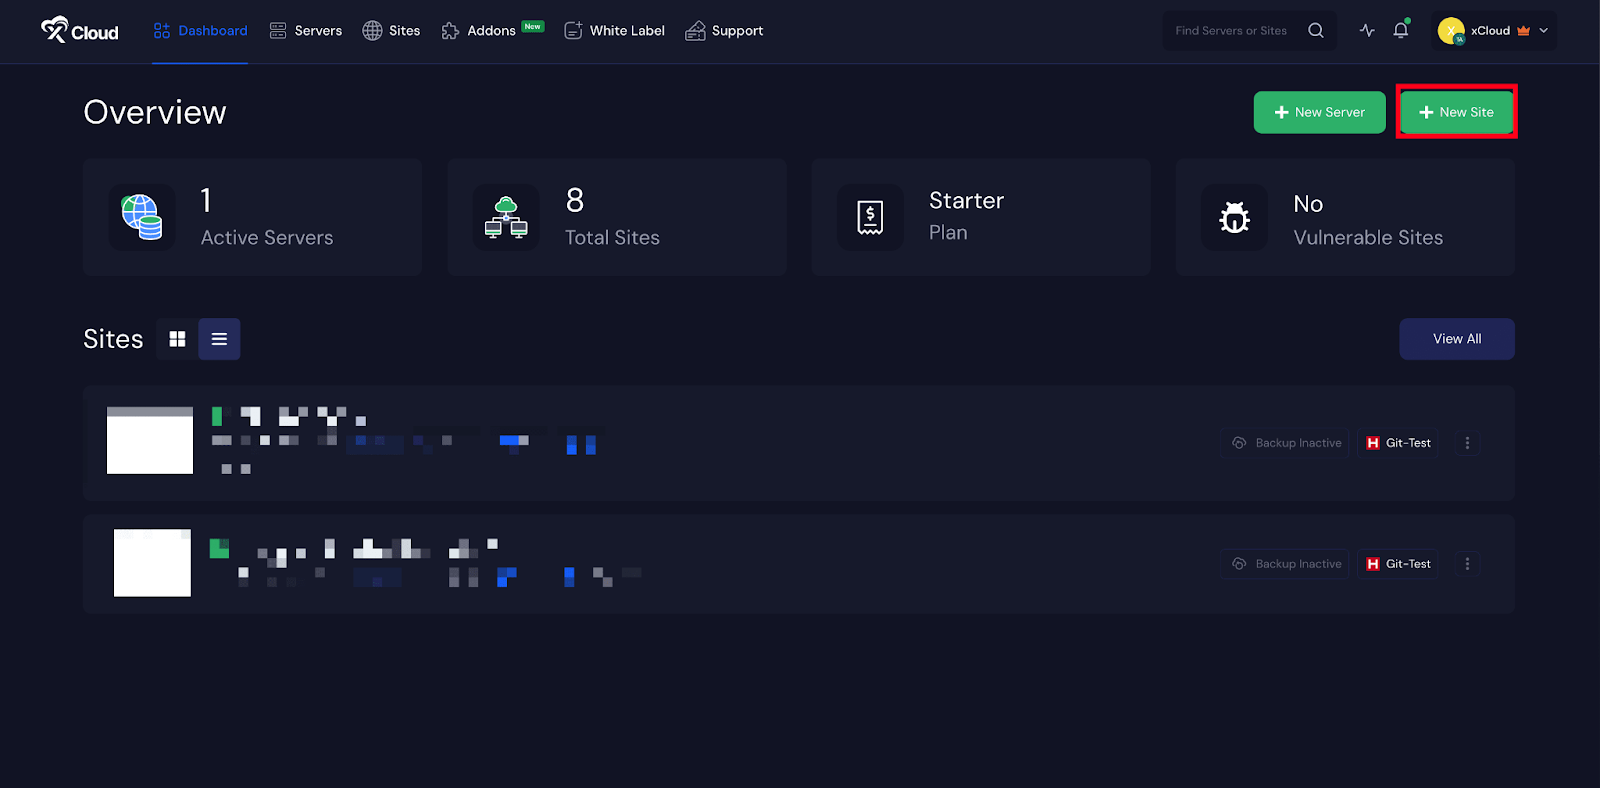Open second site's three-dot options menu
The height and width of the screenshot is (788, 1600).
[1467, 564]
